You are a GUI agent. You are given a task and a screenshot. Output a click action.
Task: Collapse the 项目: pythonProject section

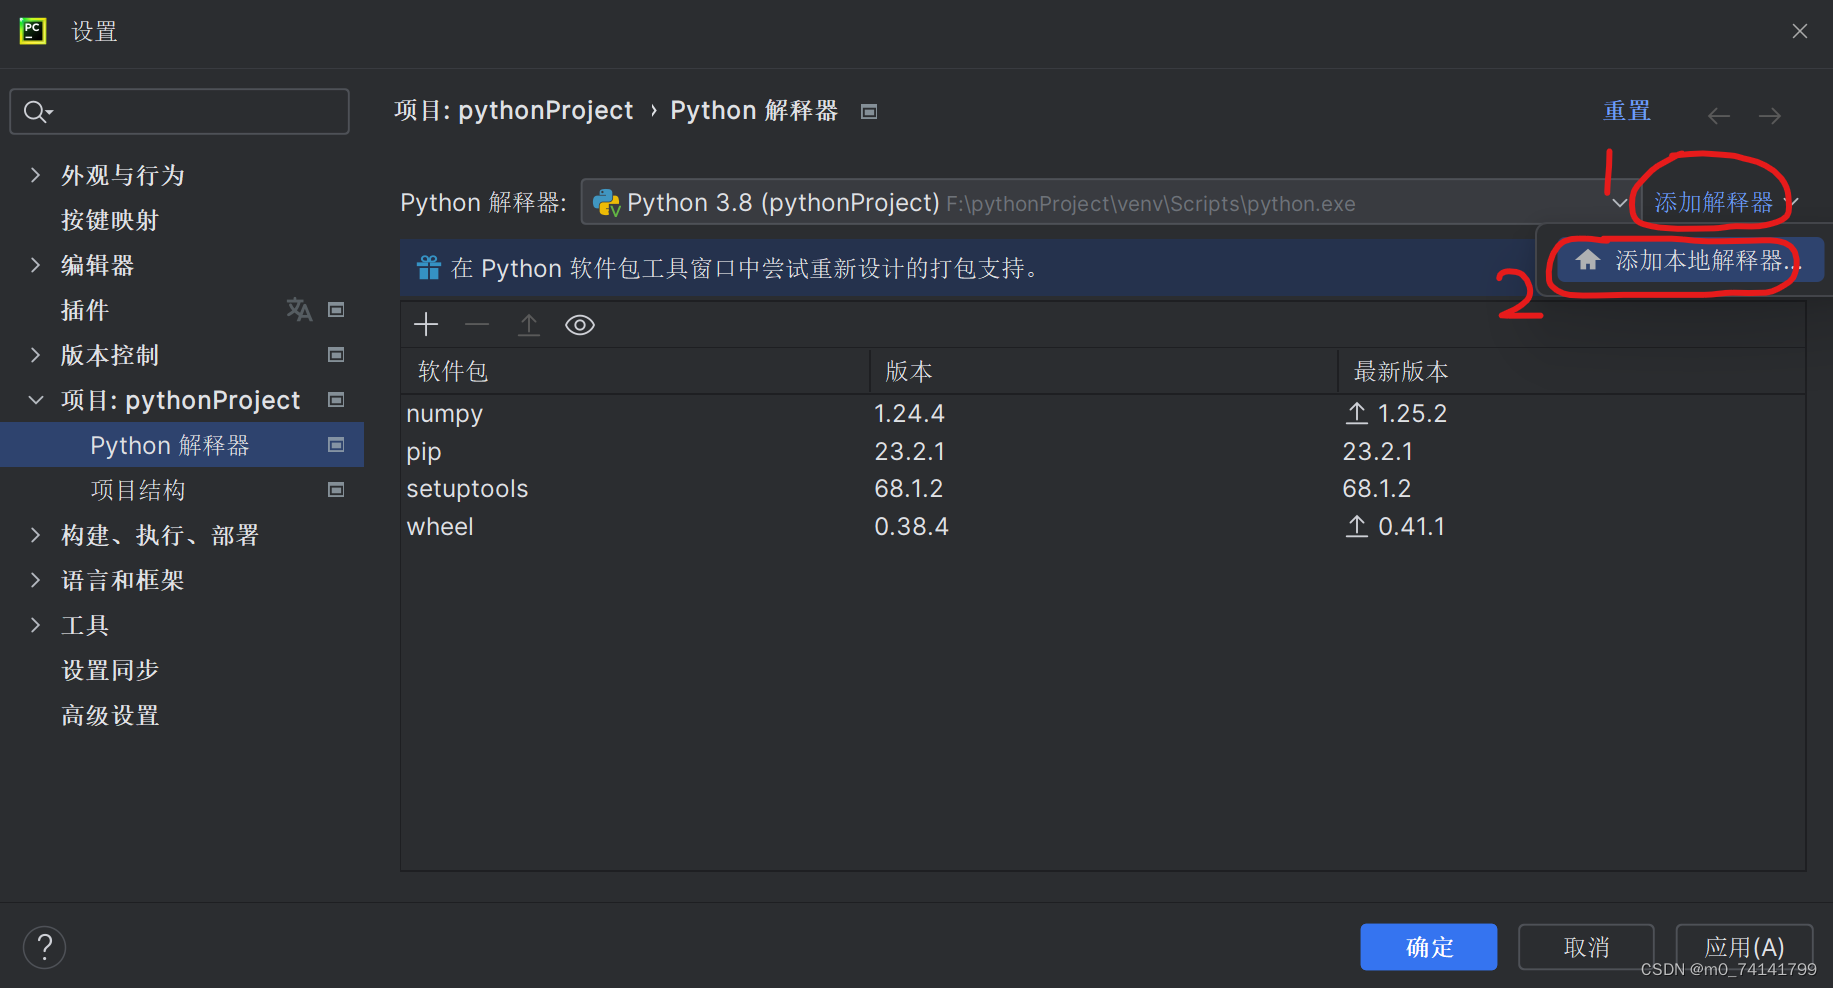click(36, 400)
